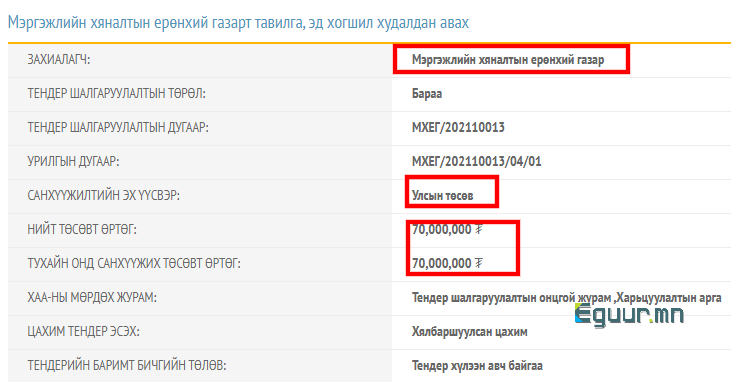This screenshot has height=382, width=731.
Task: Select label САНХҮҮЖИЛТИЙН ЭХ ҮҮСВЭР
Action: click(103, 195)
